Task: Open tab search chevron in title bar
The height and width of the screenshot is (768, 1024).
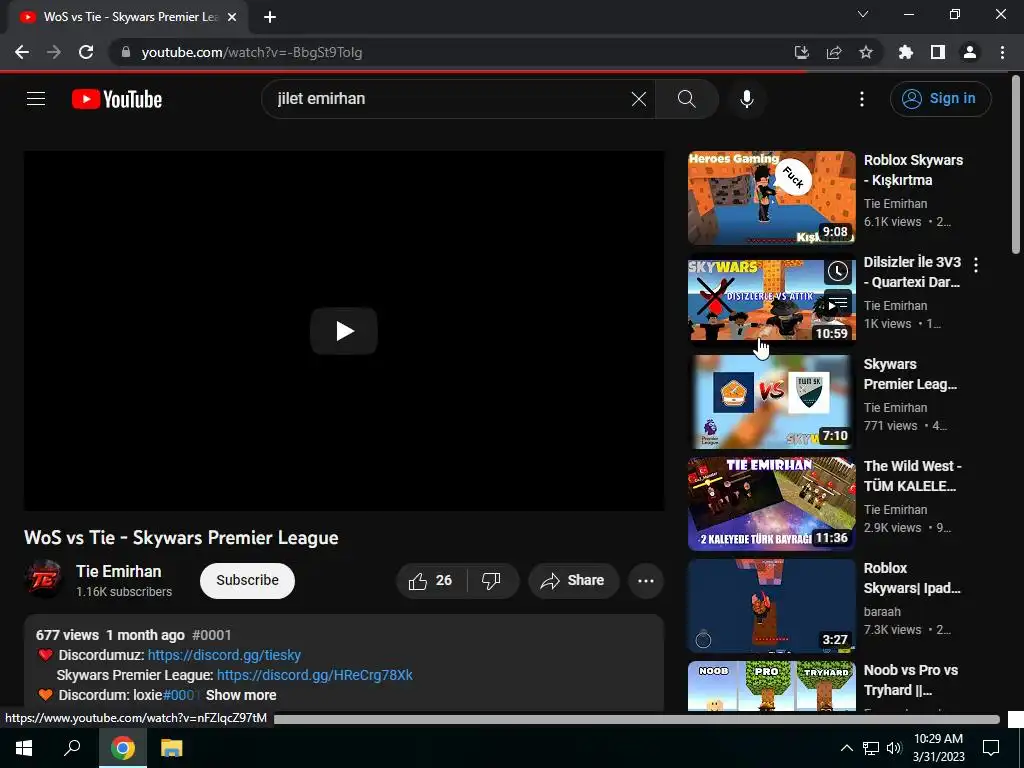Action: 863,14
